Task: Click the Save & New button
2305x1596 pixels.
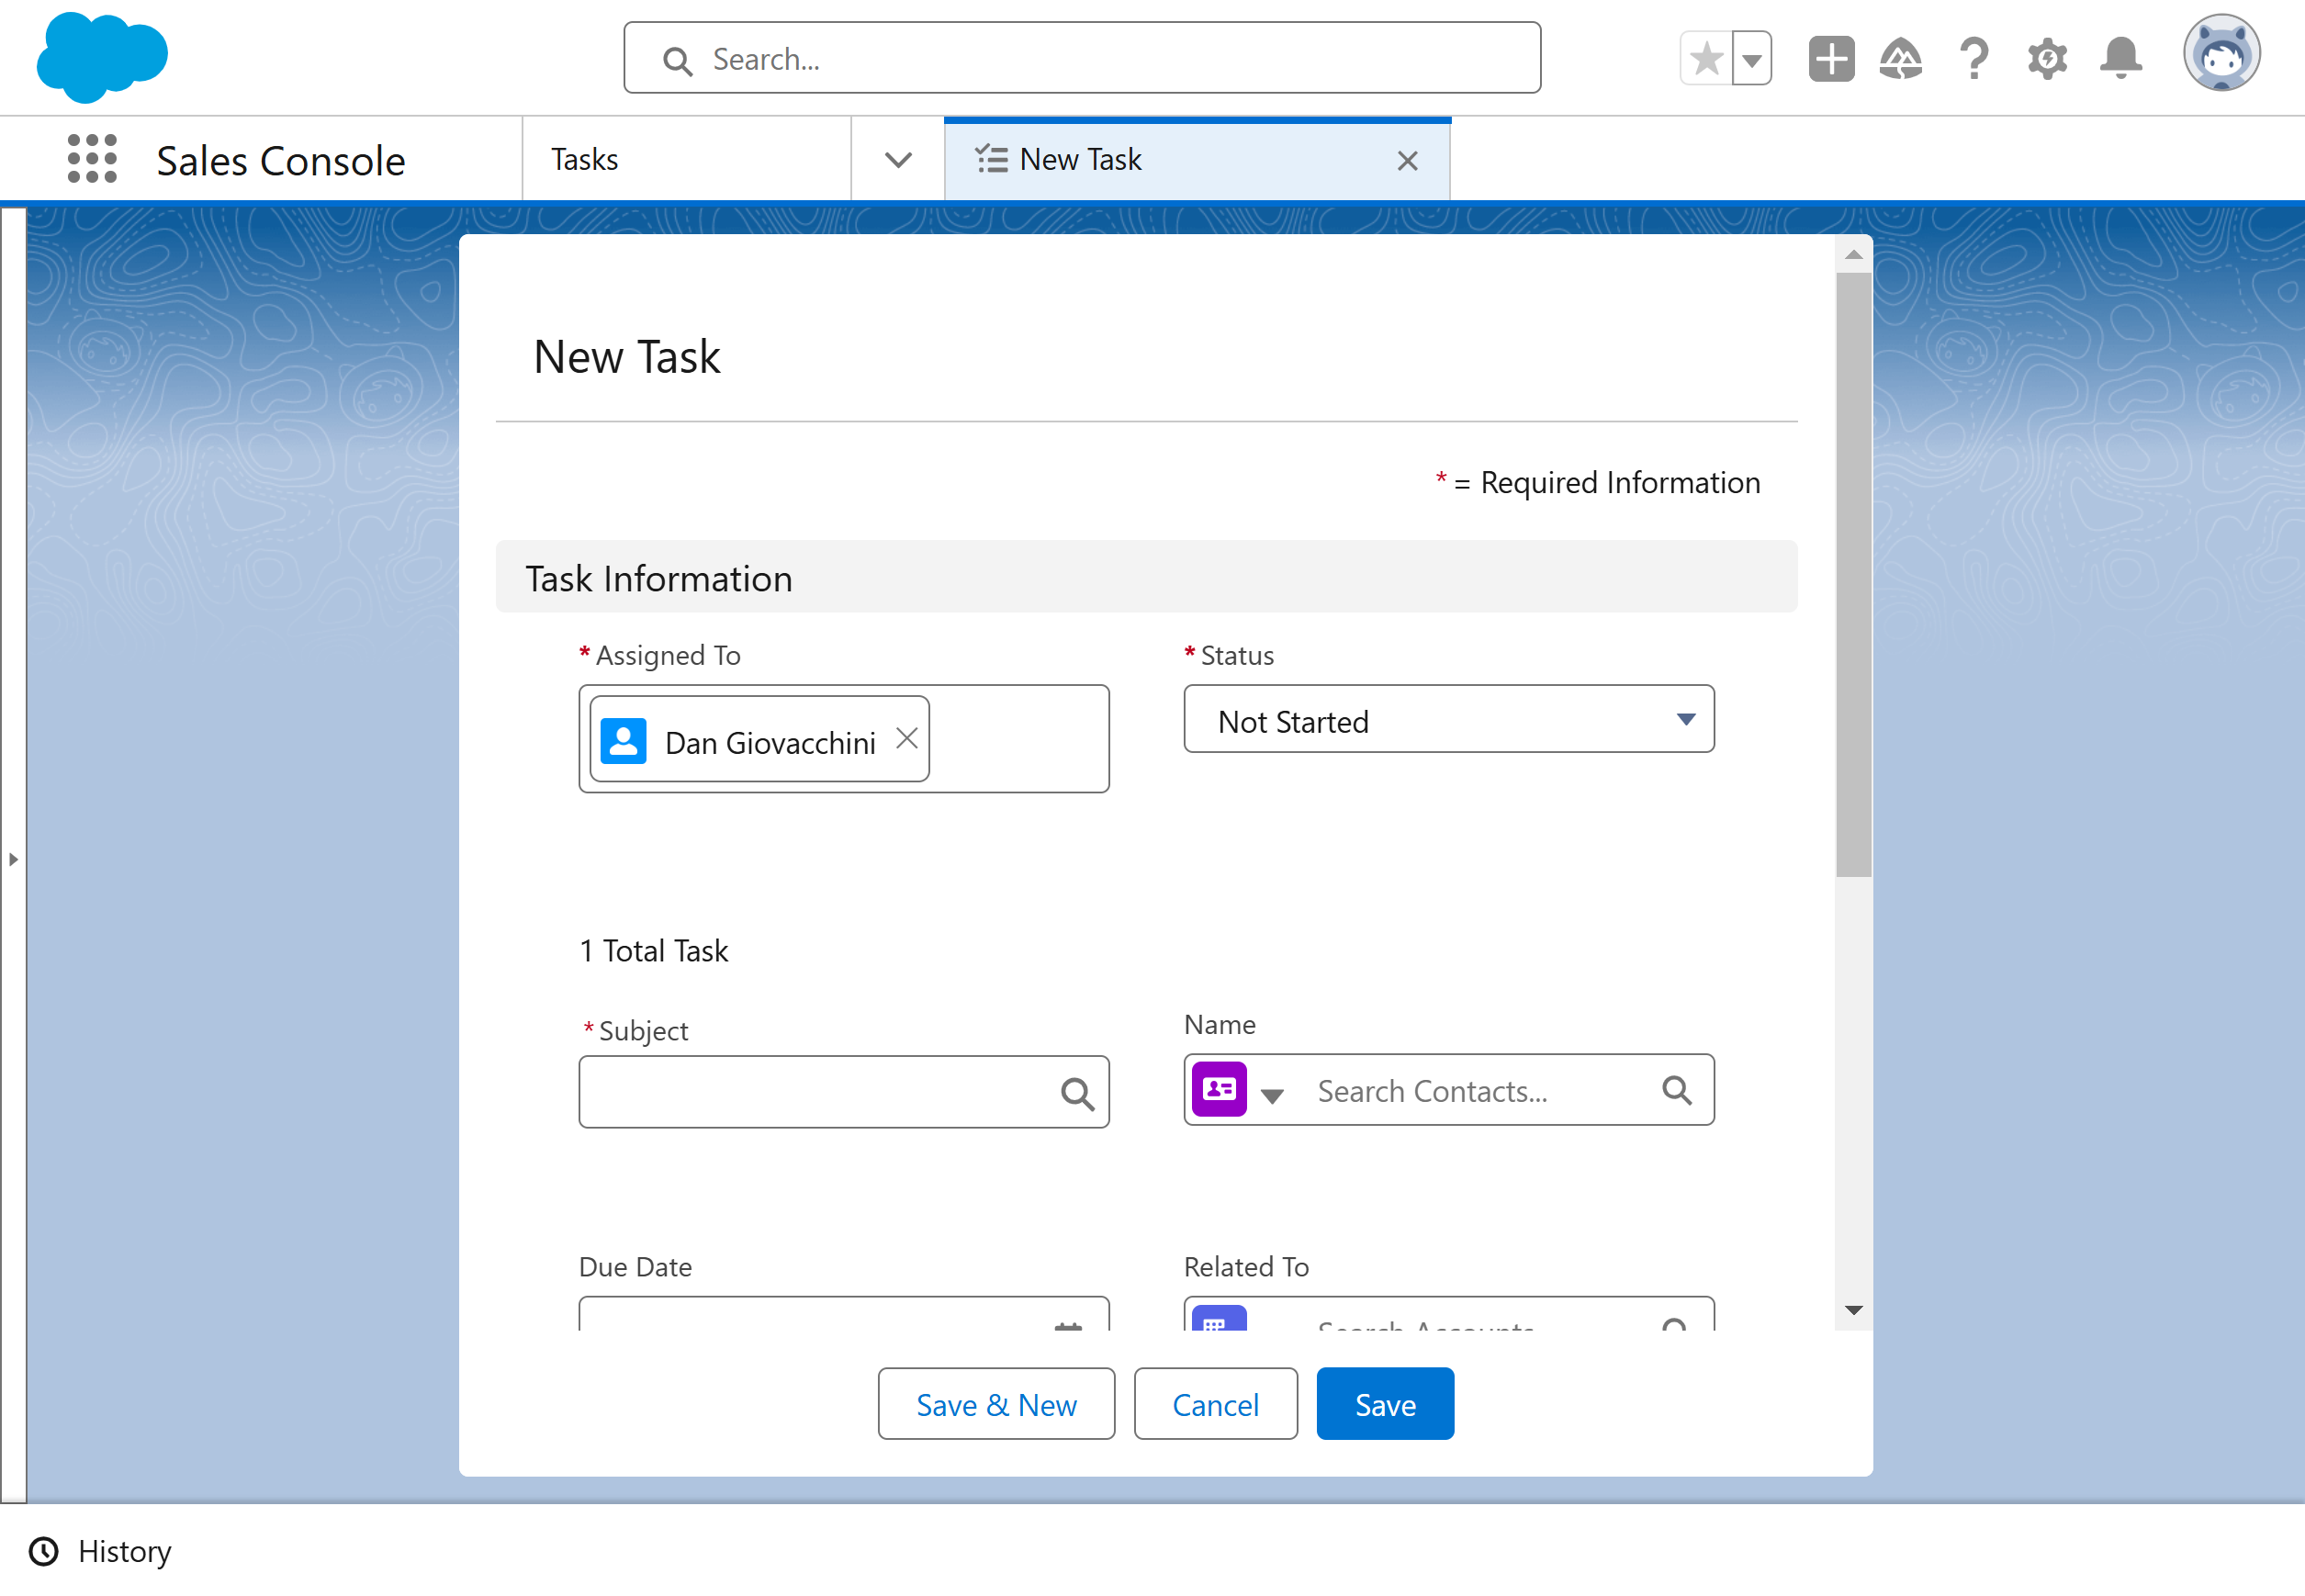Action: click(x=996, y=1404)
